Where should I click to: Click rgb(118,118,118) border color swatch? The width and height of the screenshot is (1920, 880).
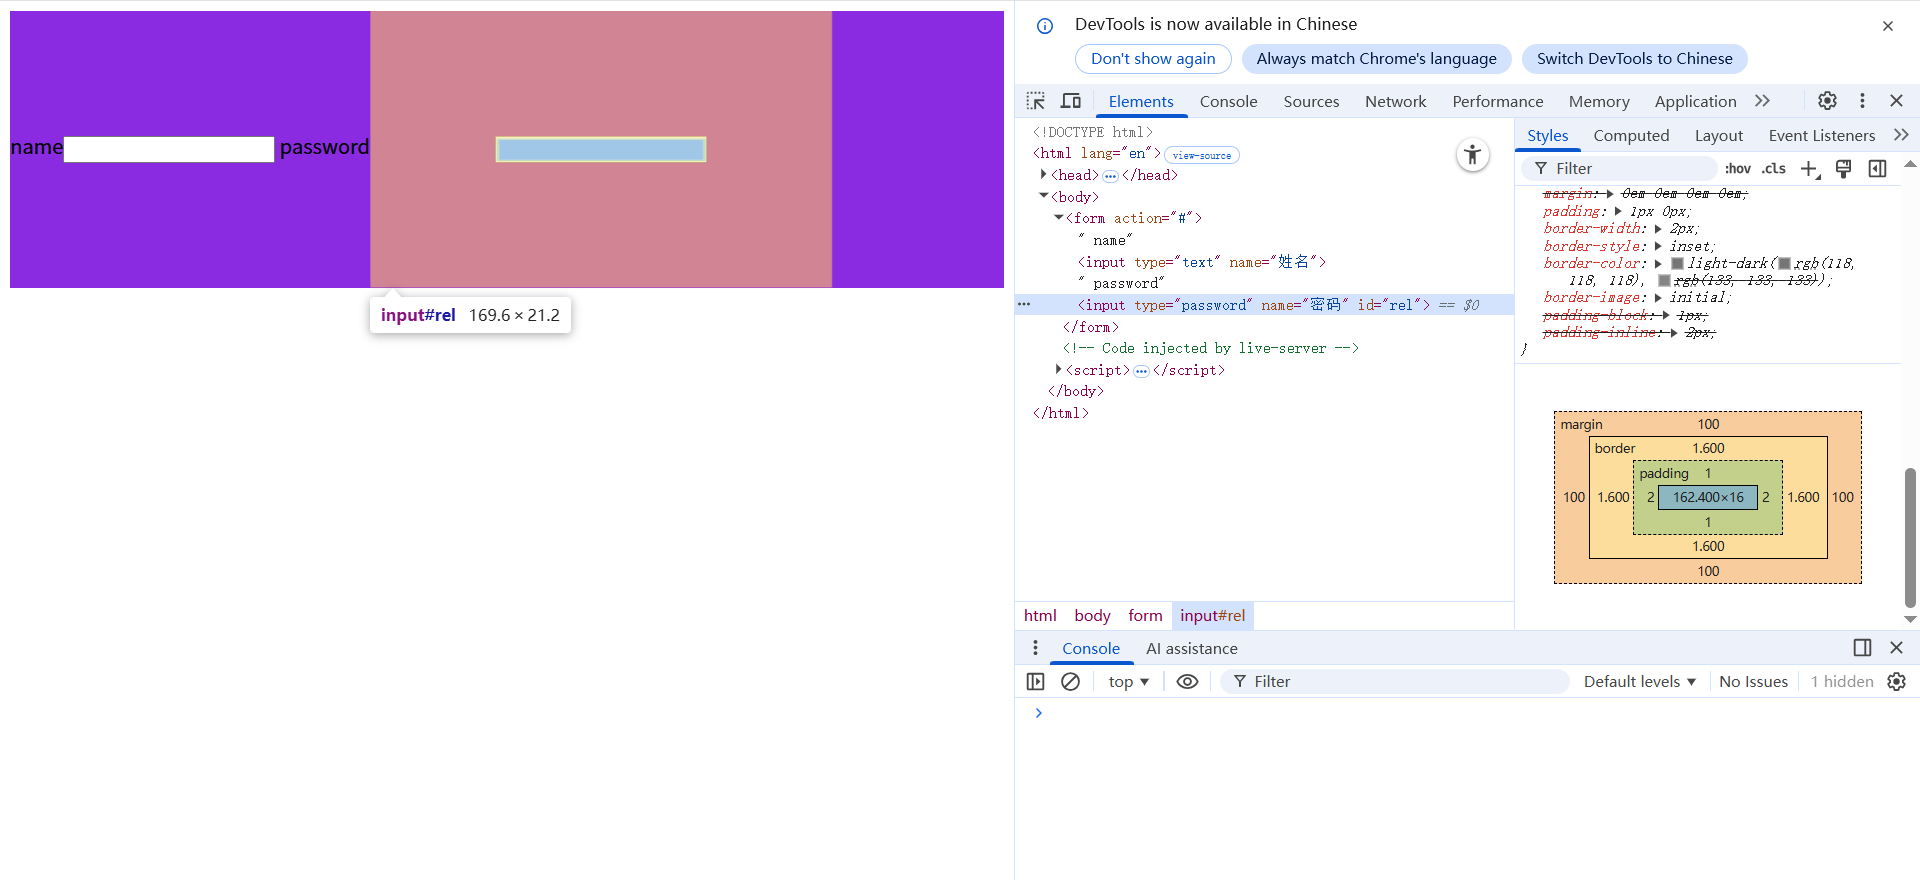1784,264
